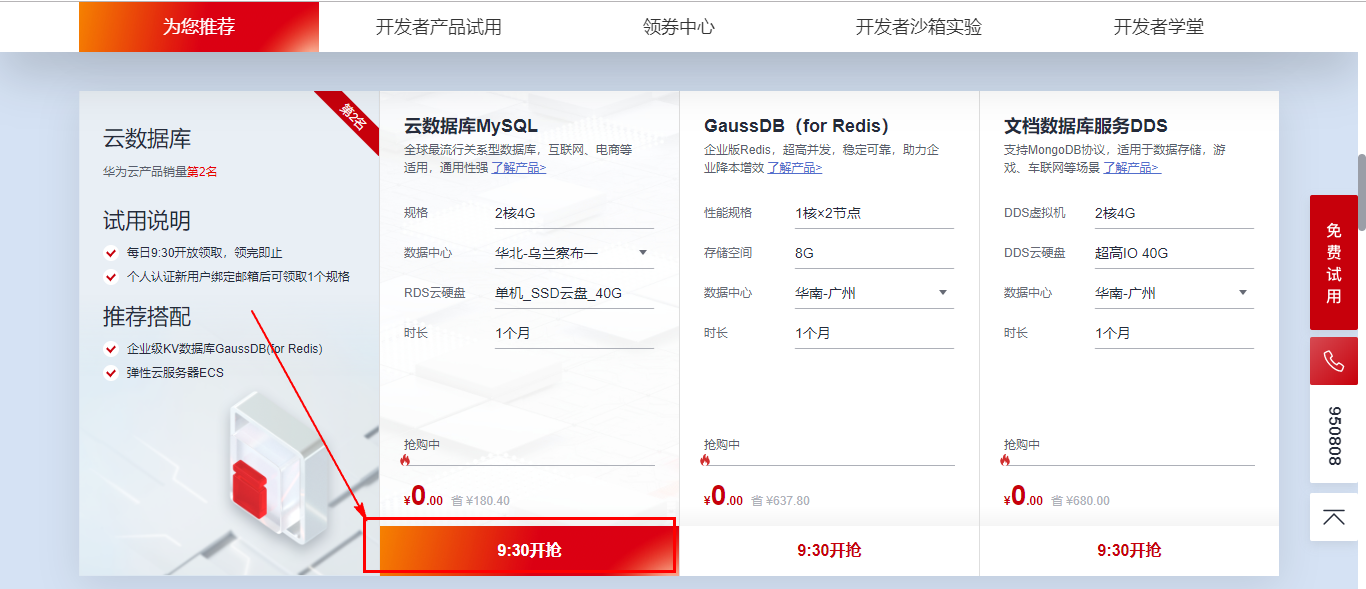Click the 省¥637.80 savings text
Viewport: 1366px width, 589px height.
tap(781, 501)
